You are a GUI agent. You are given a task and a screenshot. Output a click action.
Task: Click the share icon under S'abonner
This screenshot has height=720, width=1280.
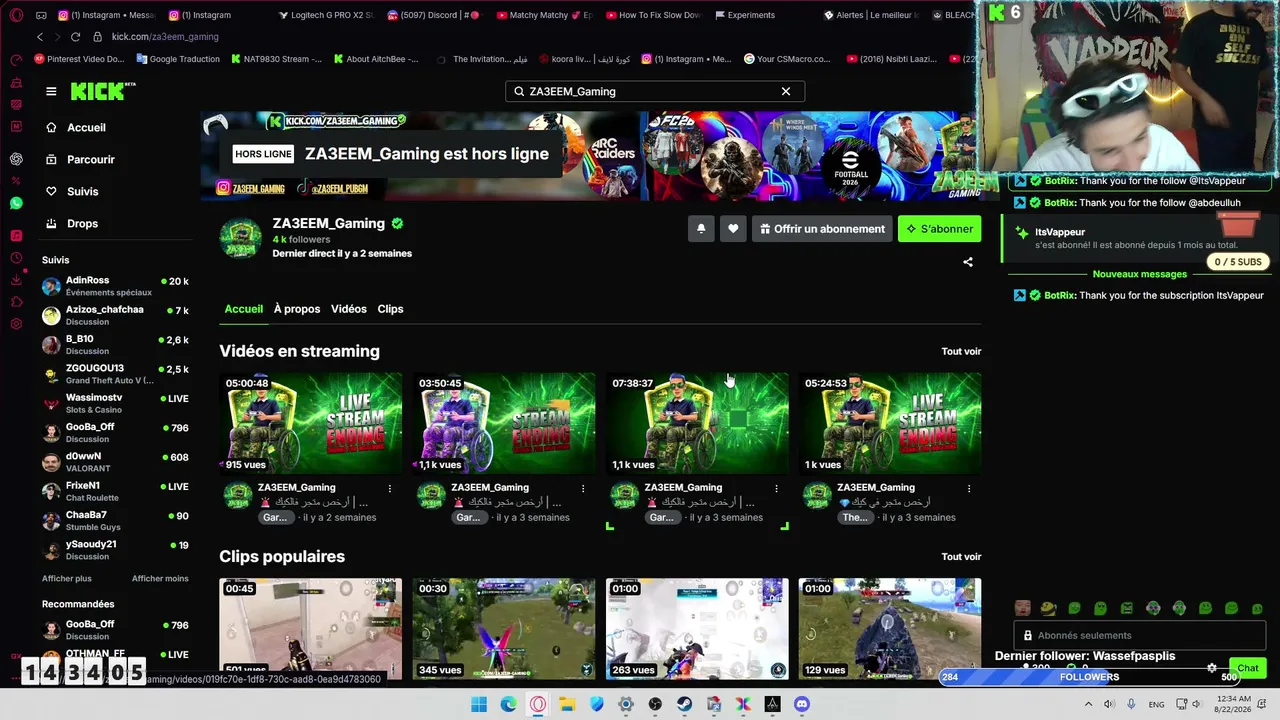(968, 262)
